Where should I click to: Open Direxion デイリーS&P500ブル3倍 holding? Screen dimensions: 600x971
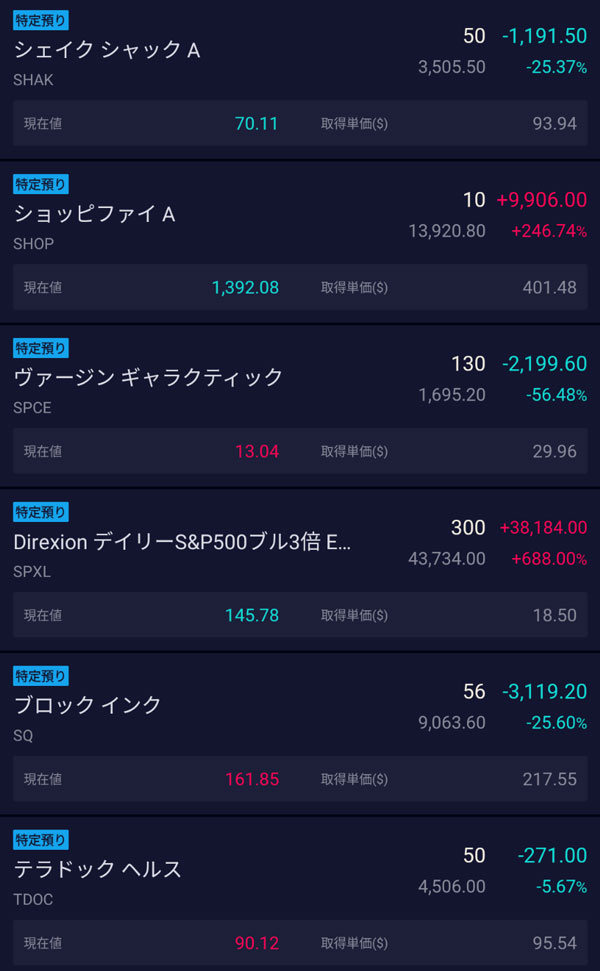(183, 542)
